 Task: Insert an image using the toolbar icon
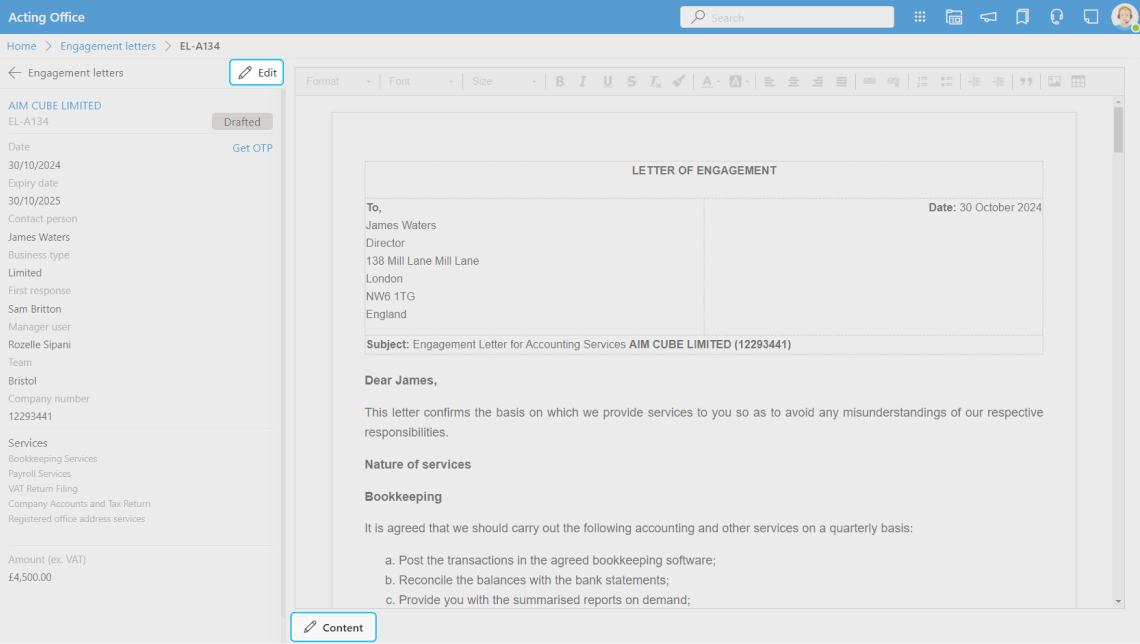coord(1054,81)
